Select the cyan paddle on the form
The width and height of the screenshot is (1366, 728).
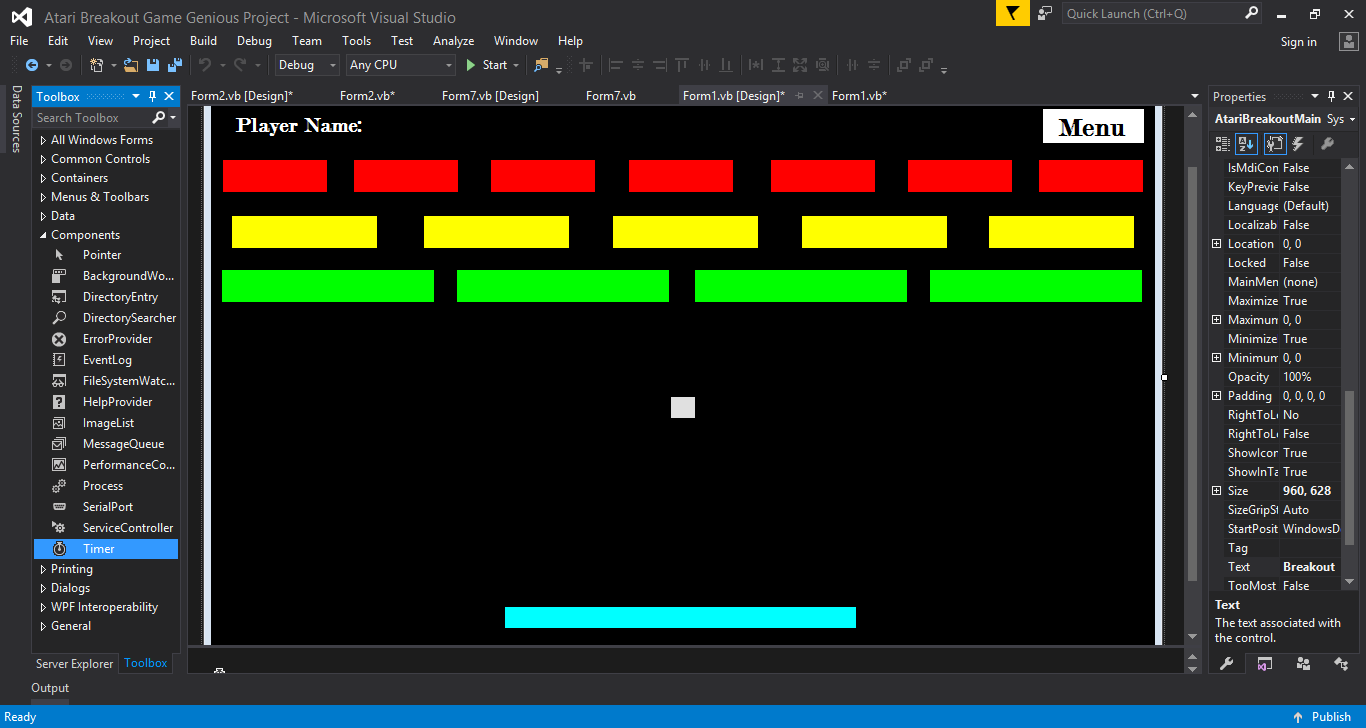point(680,618)
